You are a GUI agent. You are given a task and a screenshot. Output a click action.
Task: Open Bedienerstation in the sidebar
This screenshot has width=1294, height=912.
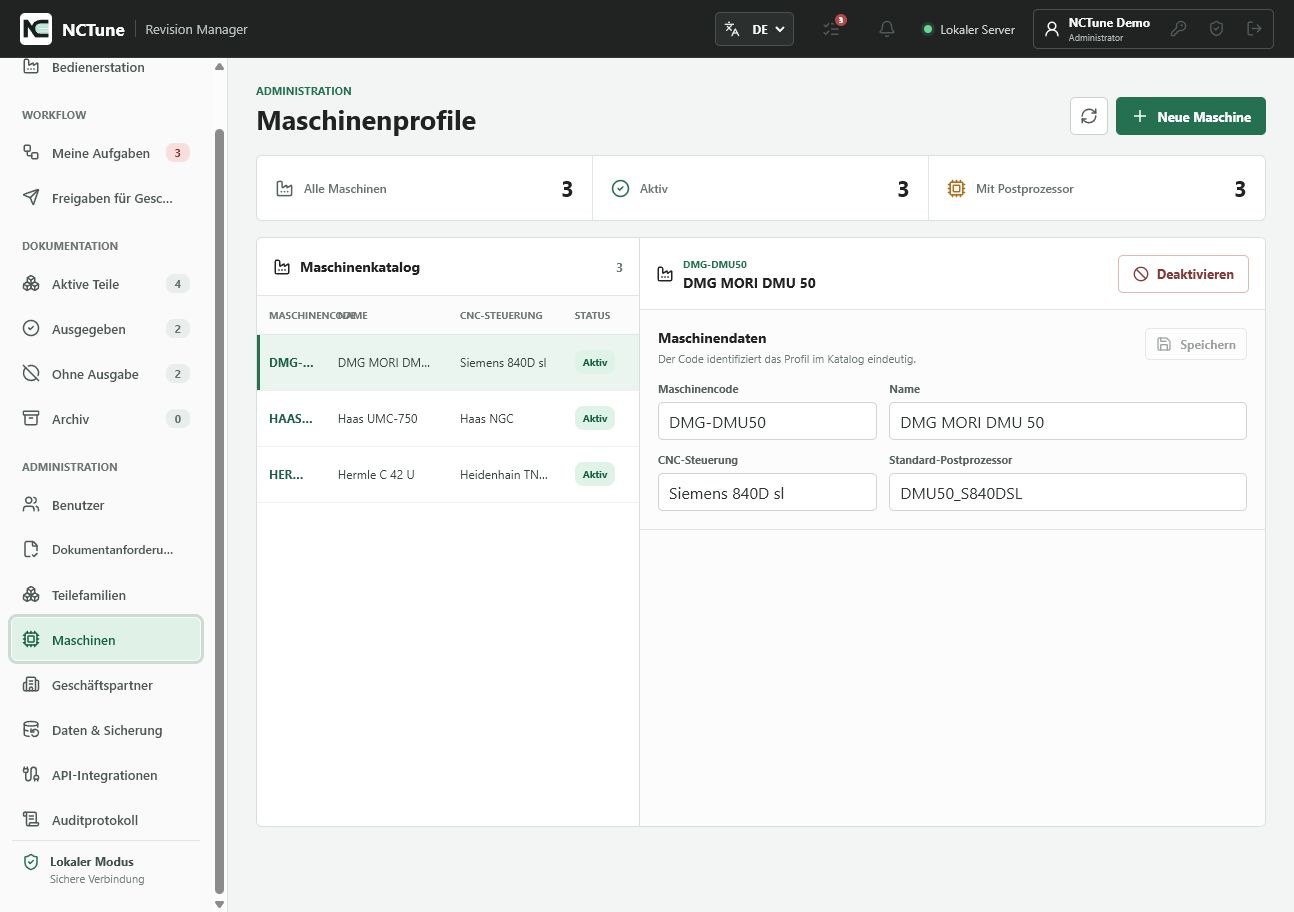tap(106, 67)
